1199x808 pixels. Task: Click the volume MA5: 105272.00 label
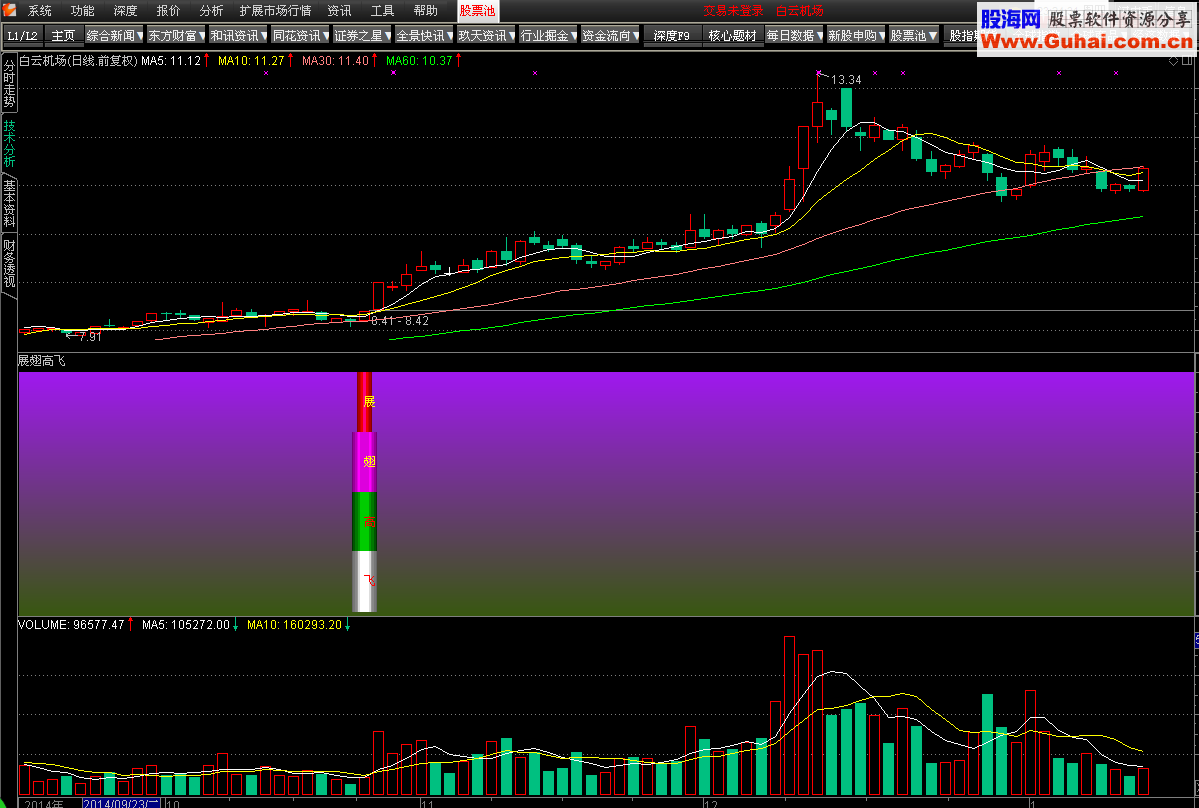pos(186,625)
